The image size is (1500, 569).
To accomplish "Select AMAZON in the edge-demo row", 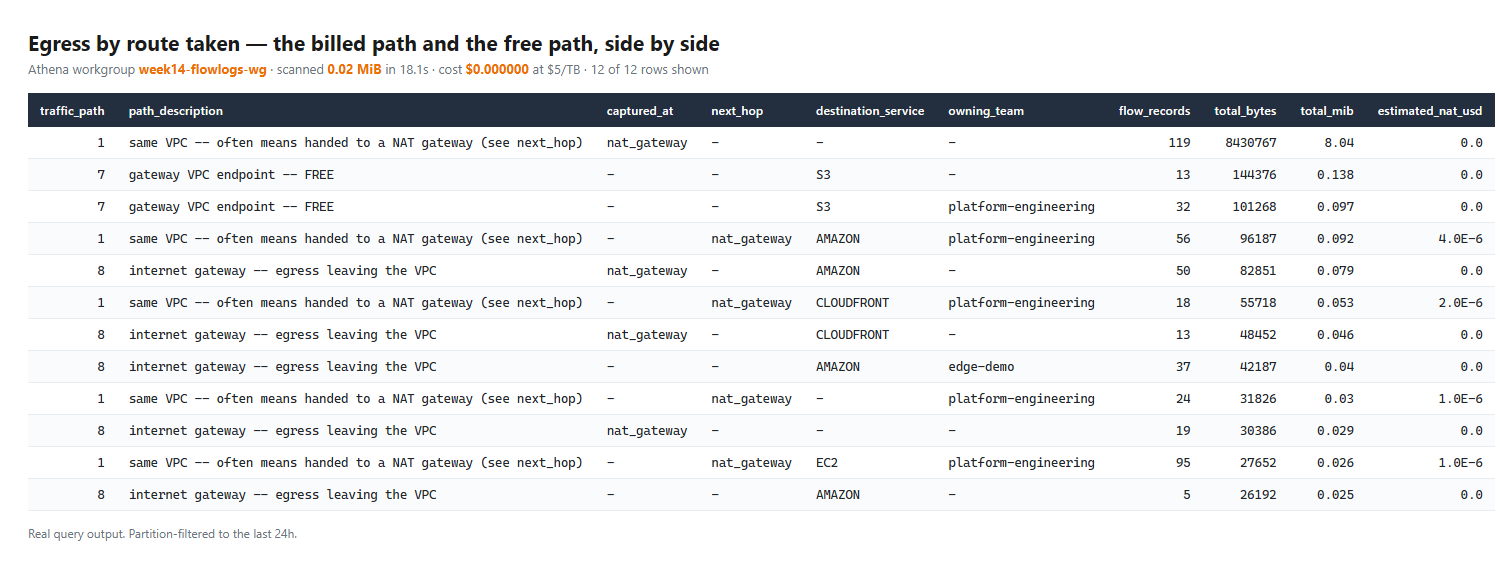I will 838,367.
